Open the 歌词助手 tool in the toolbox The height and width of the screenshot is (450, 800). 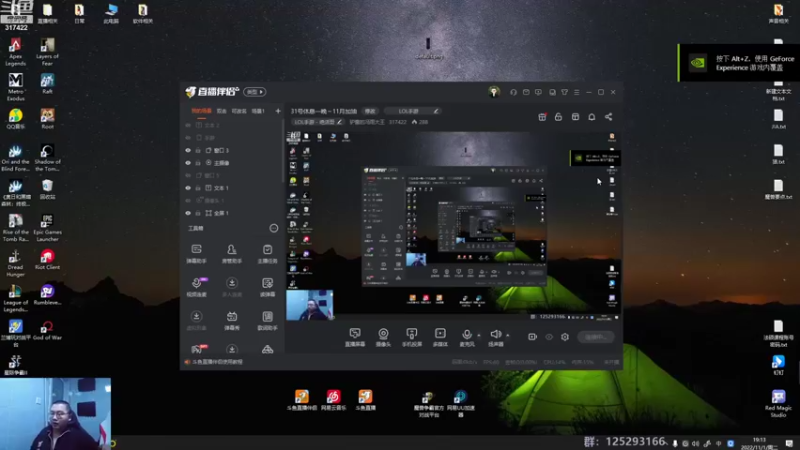pyautogui.click(x=267, y=321)
